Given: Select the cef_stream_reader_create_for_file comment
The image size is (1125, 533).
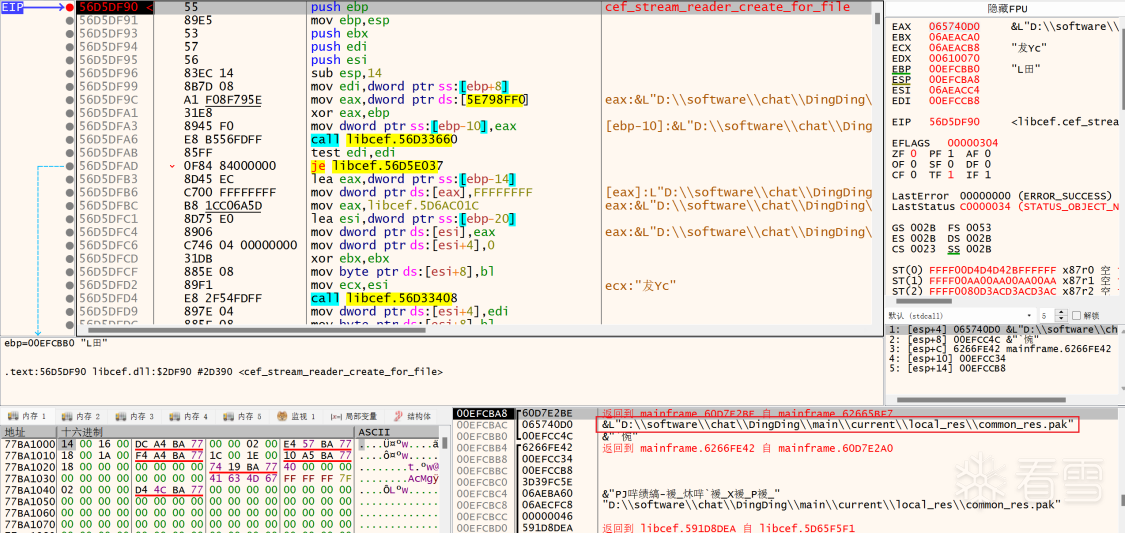Looking at the screenshot, I should coord(727,7).
